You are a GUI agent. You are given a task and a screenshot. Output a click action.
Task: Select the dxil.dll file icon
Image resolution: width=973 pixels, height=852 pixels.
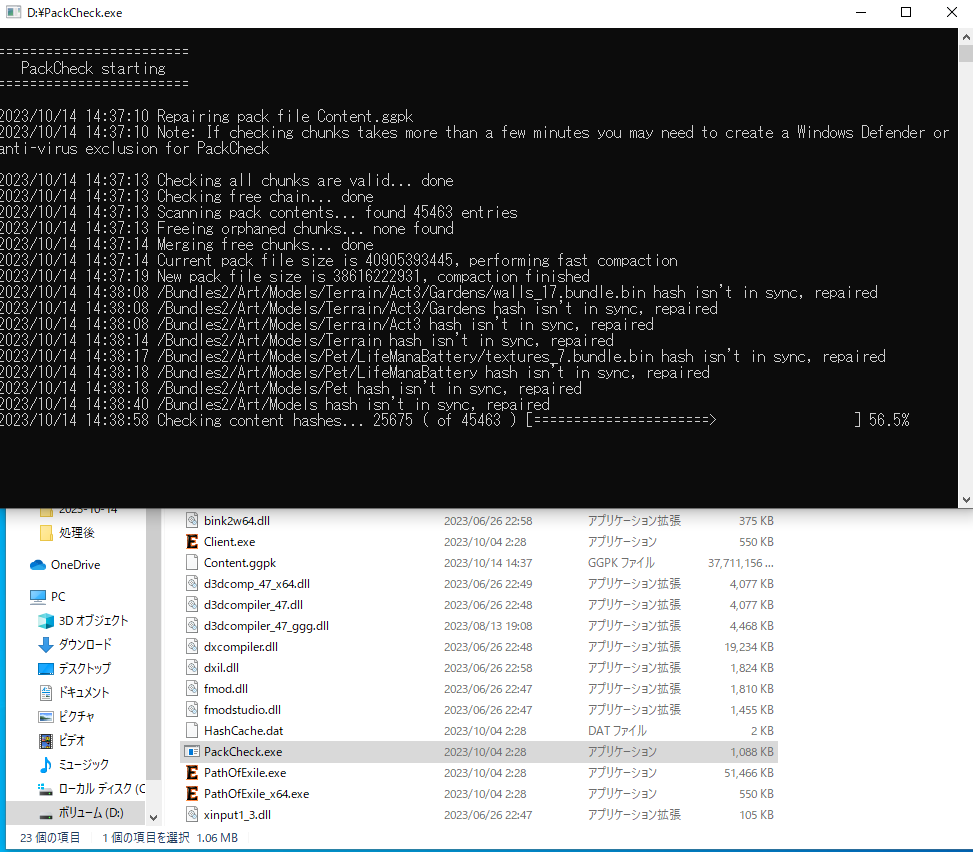tap(192, 668)
